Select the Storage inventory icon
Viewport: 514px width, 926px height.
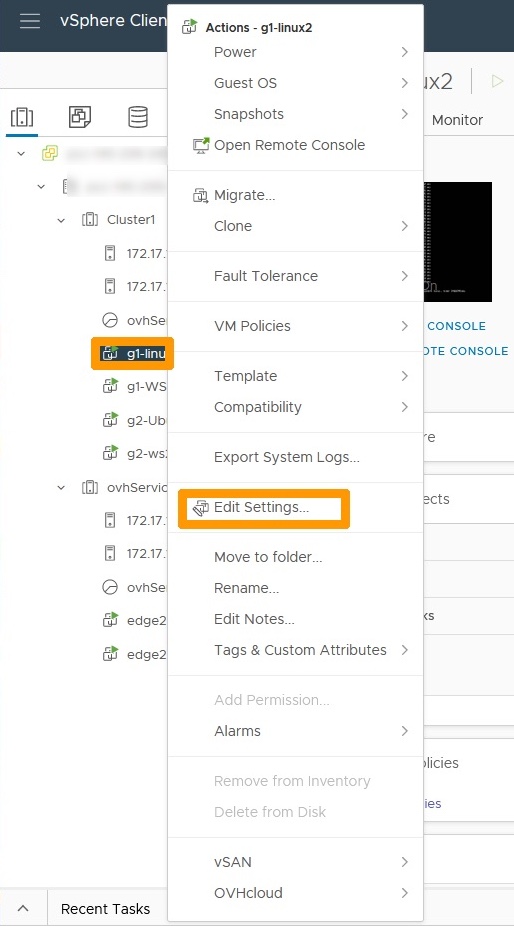(138, 117)
